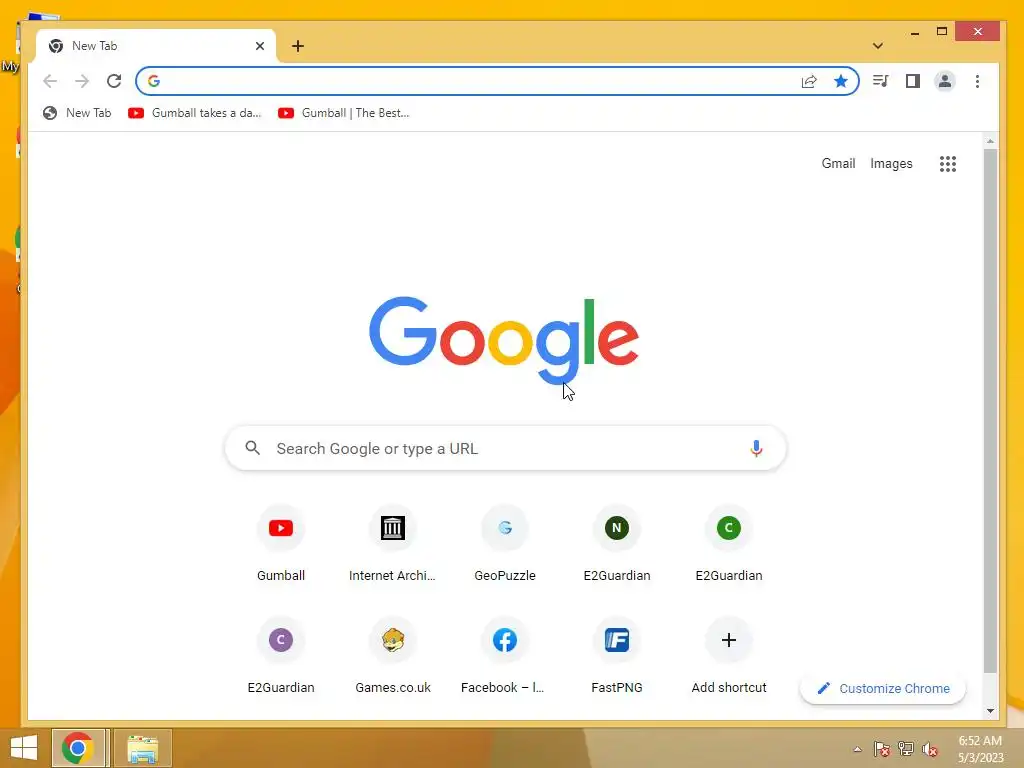The image size is (1024, 768).
Task: Open the Images link
Action: (891, 164)
